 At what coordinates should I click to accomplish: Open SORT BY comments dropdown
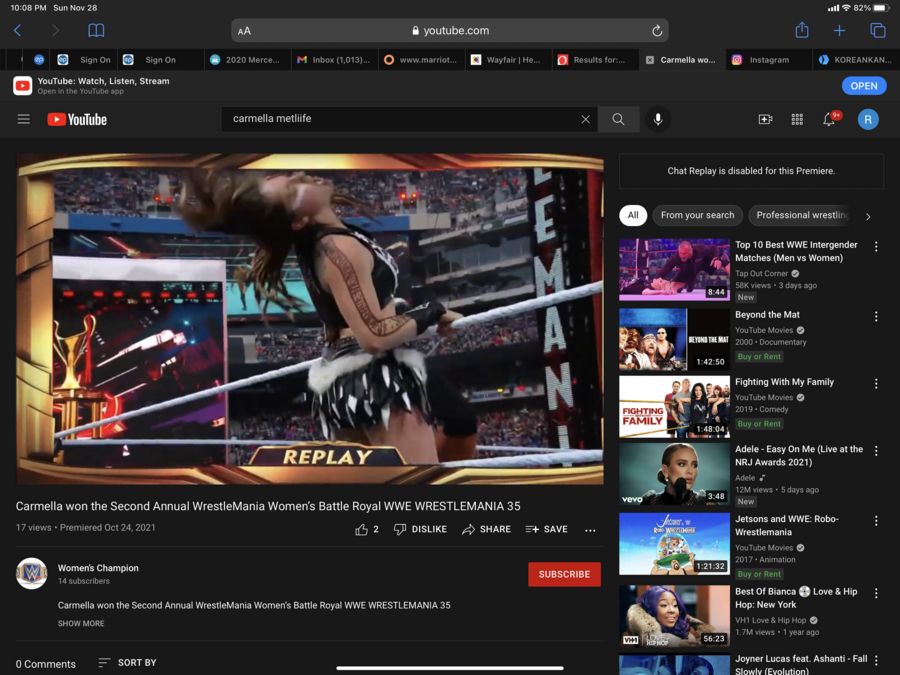pyautogui.click(x=127, y=663)
